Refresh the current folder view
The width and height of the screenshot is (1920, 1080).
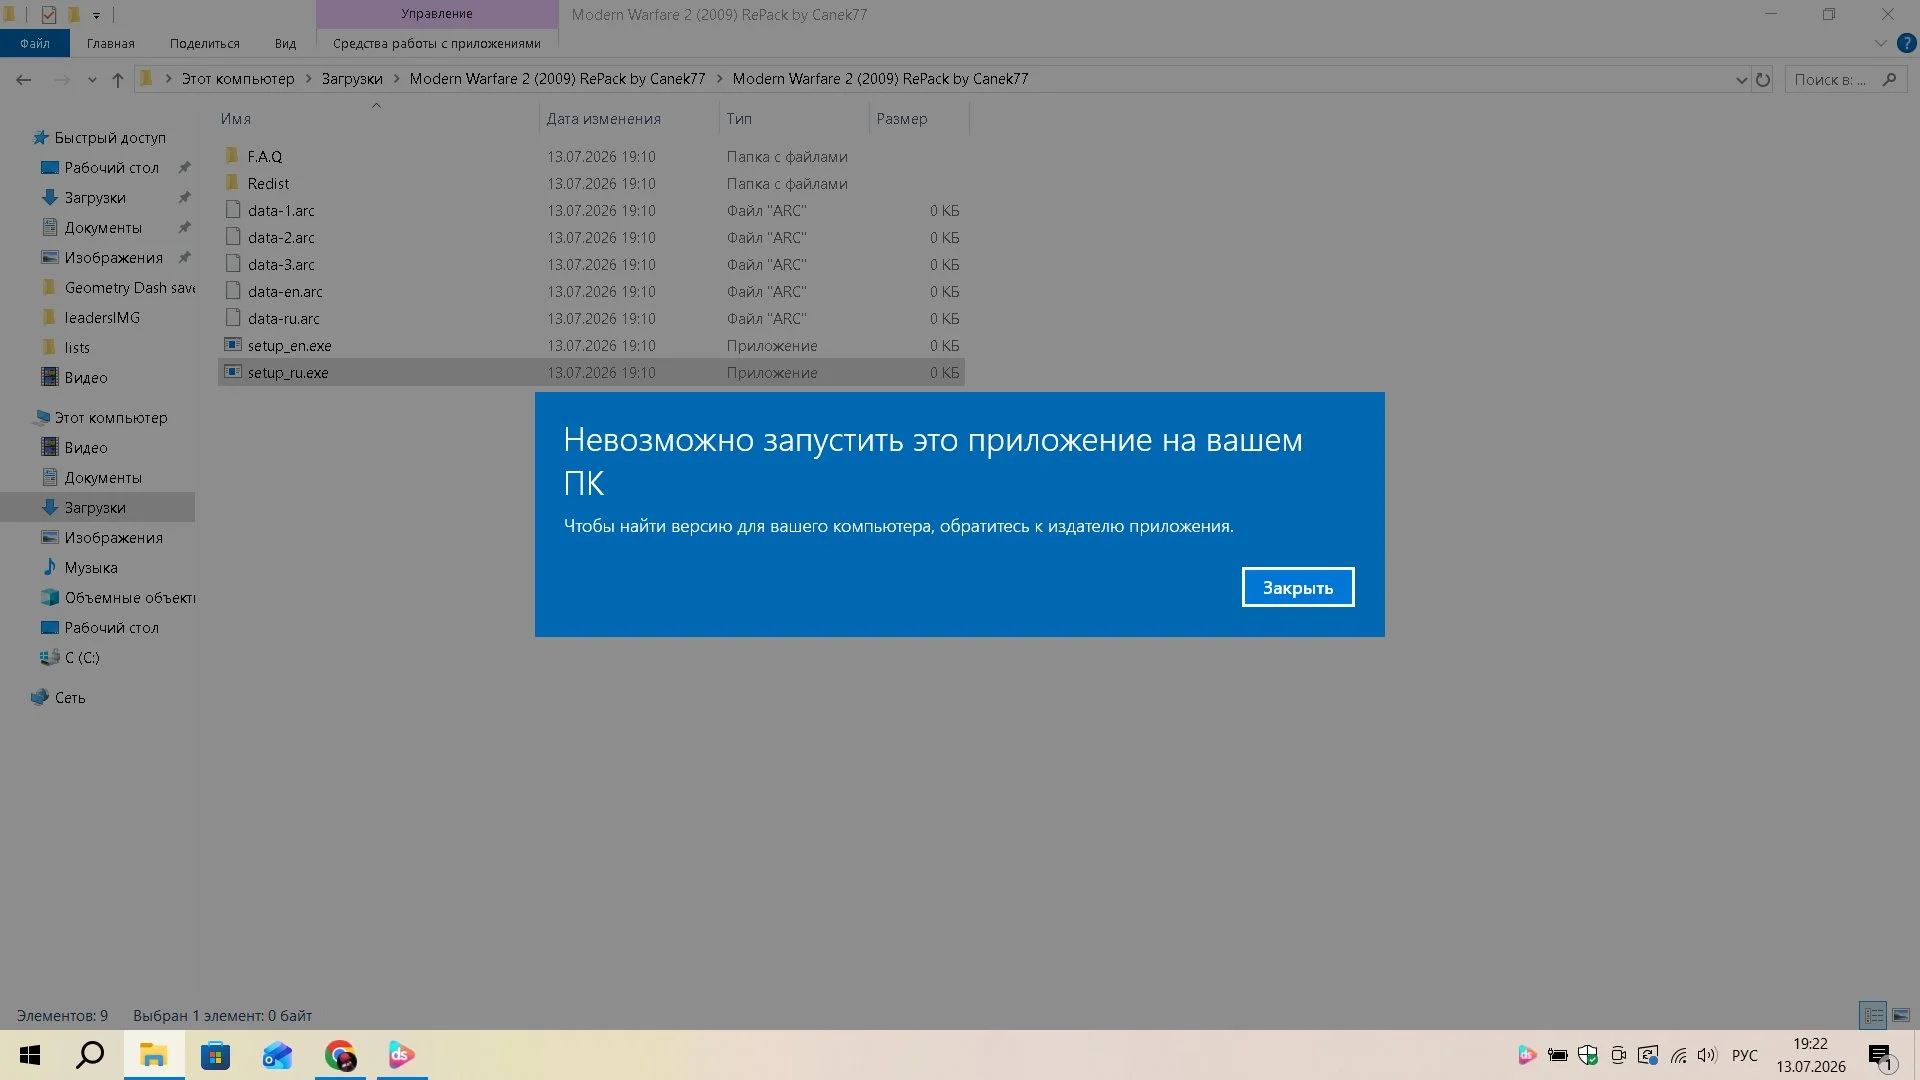[x=1763, y=79]
